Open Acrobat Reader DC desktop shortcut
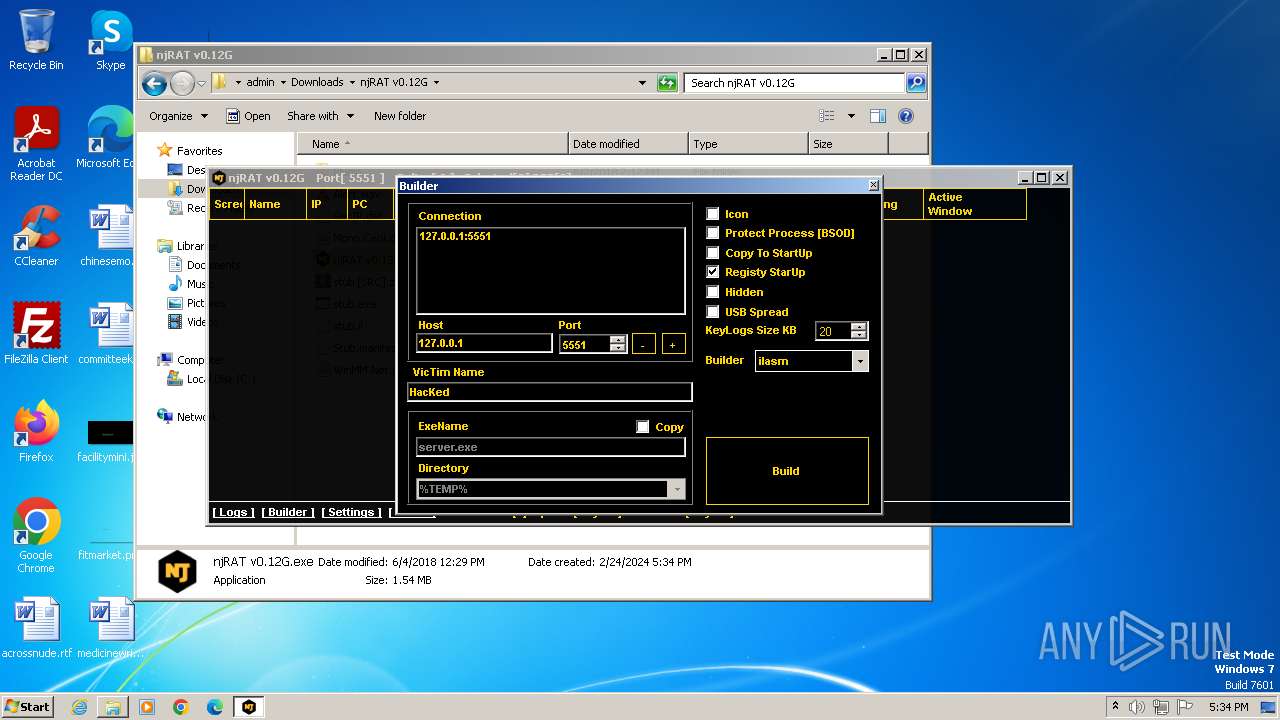The width and height of the screenshot is (1280, 720). 36,144
